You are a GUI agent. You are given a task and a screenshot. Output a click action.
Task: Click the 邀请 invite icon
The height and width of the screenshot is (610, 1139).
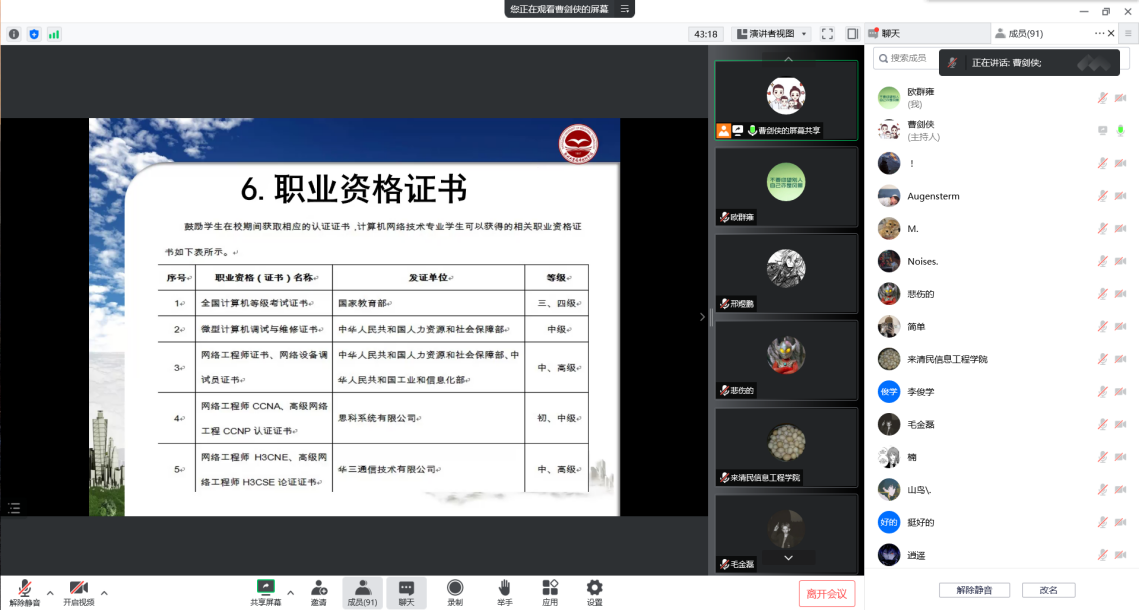click(318, 588)
